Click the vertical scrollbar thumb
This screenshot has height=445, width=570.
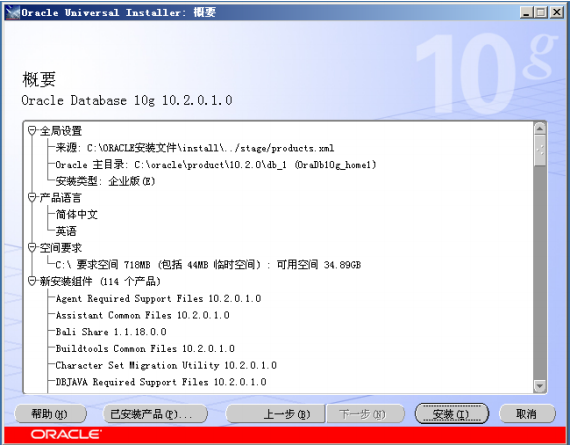click(540, 150)
